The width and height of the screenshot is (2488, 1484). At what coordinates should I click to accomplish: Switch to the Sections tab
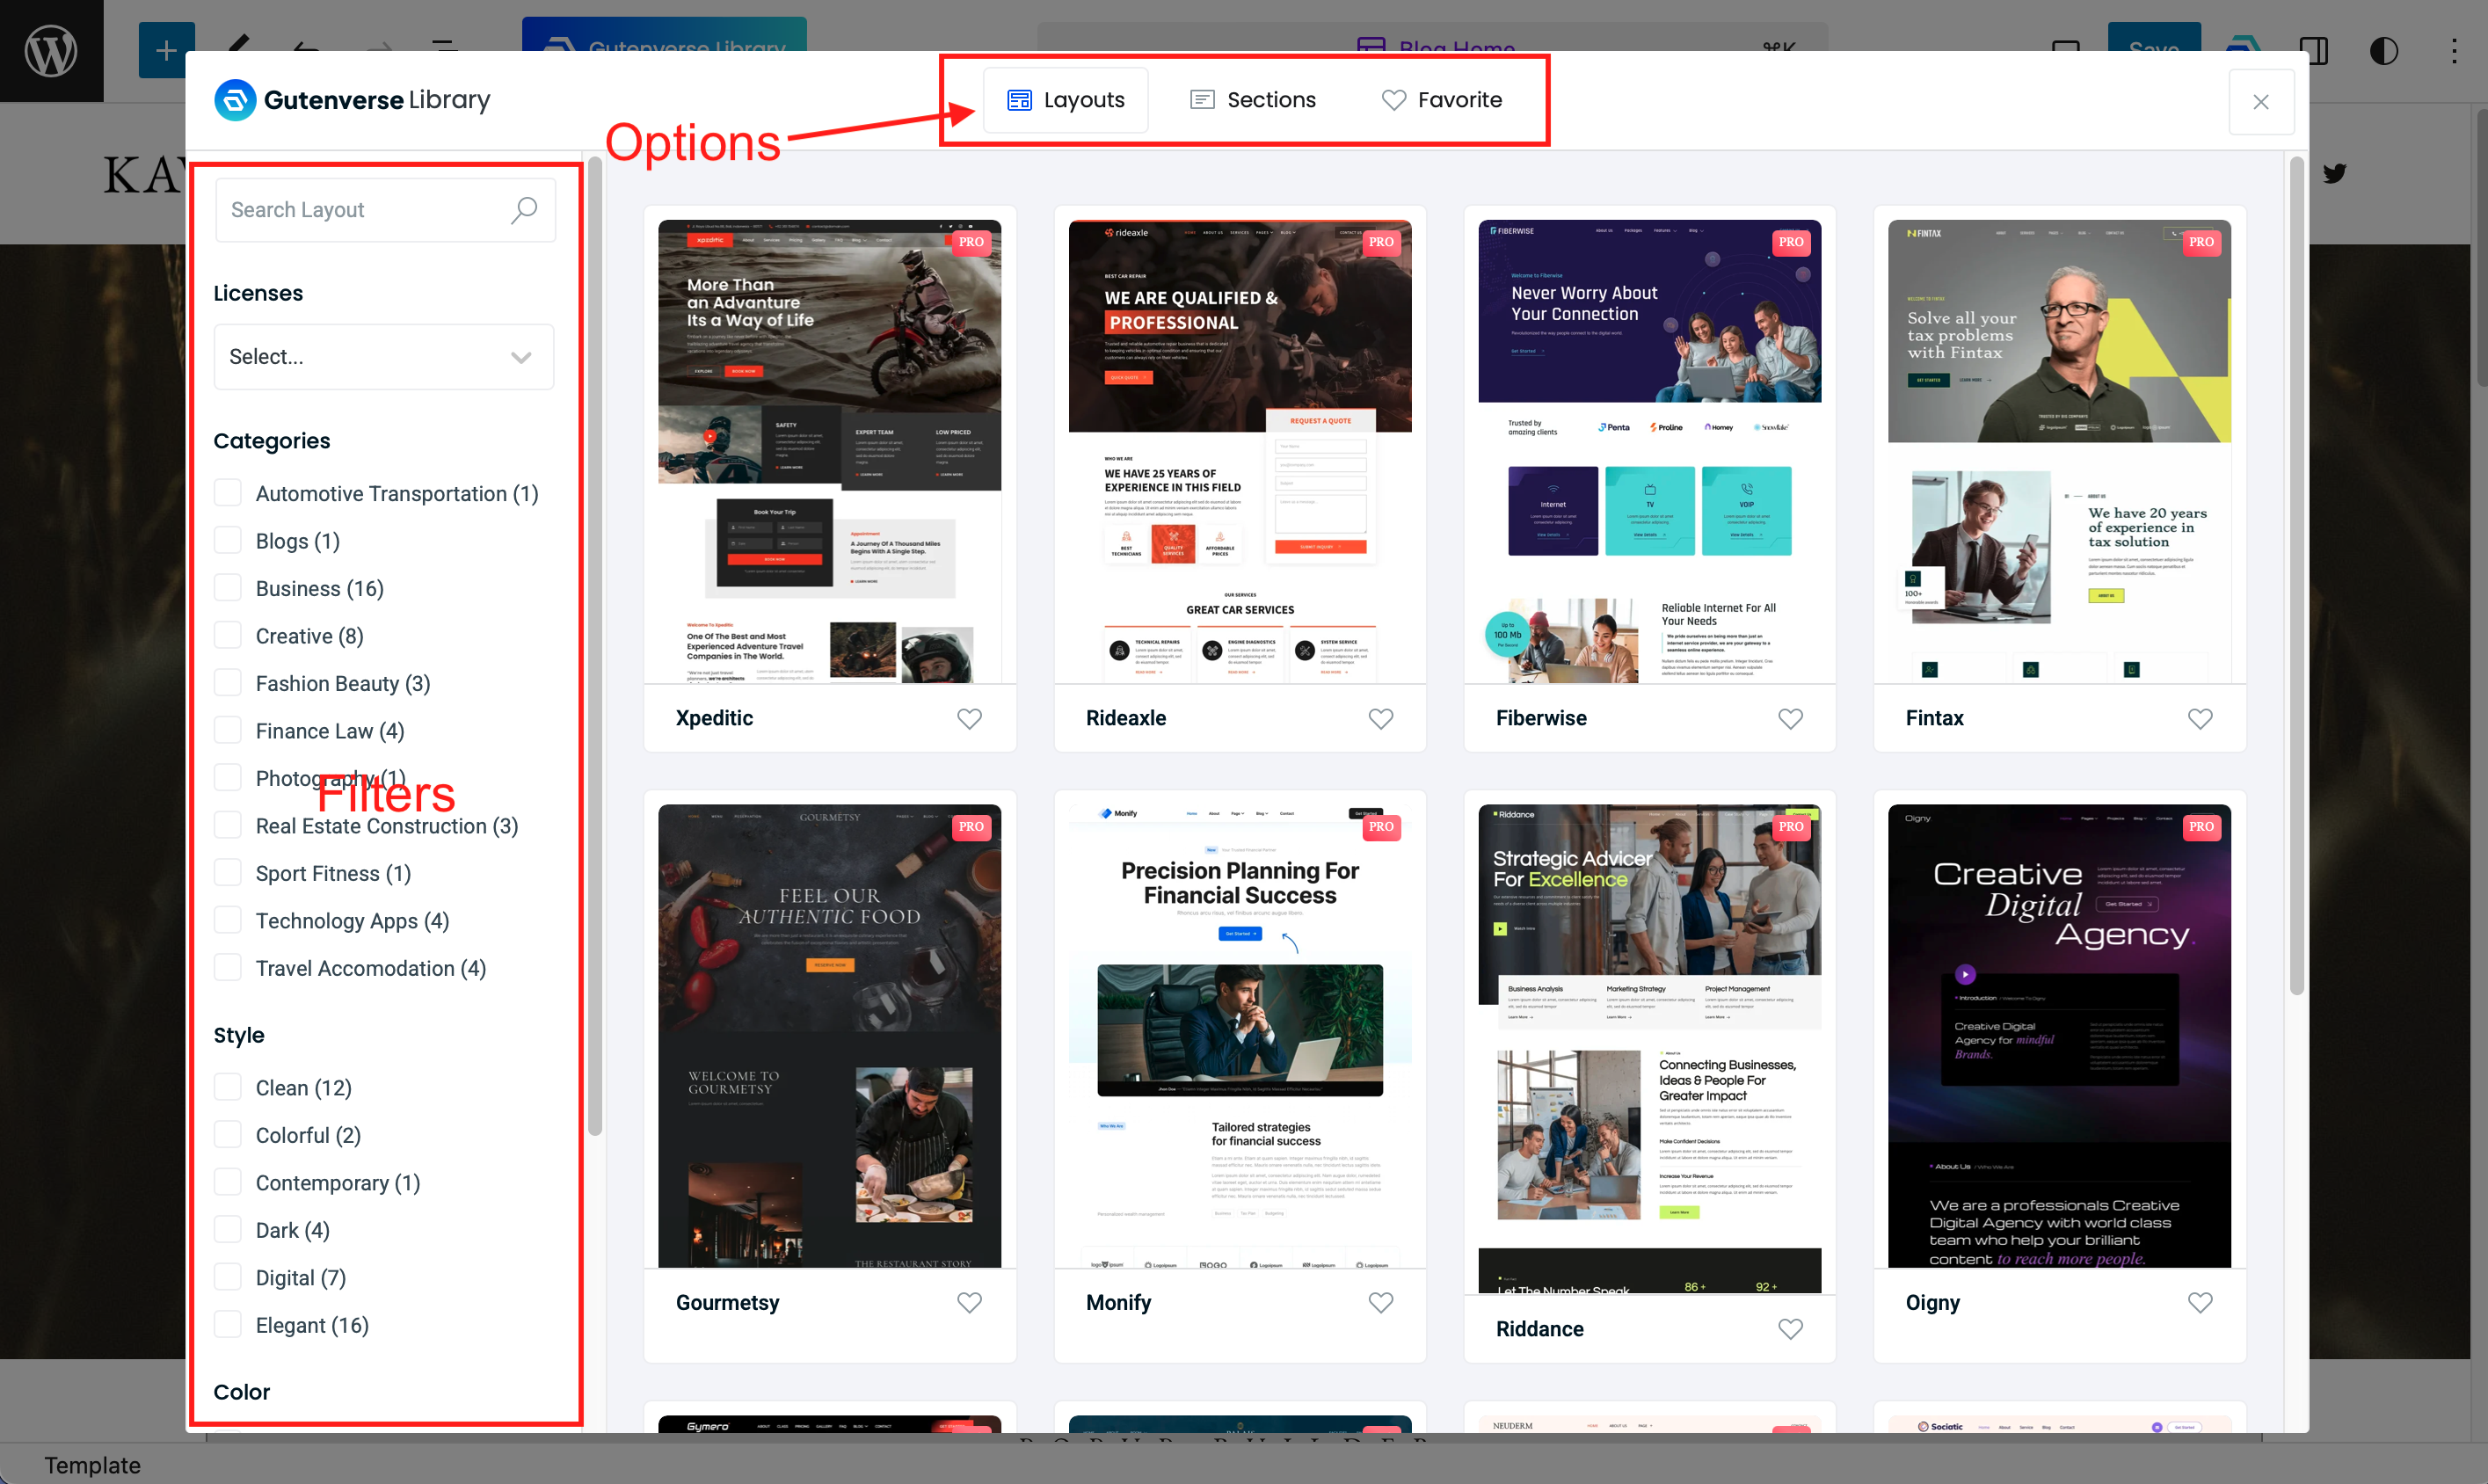(1252, 100)
